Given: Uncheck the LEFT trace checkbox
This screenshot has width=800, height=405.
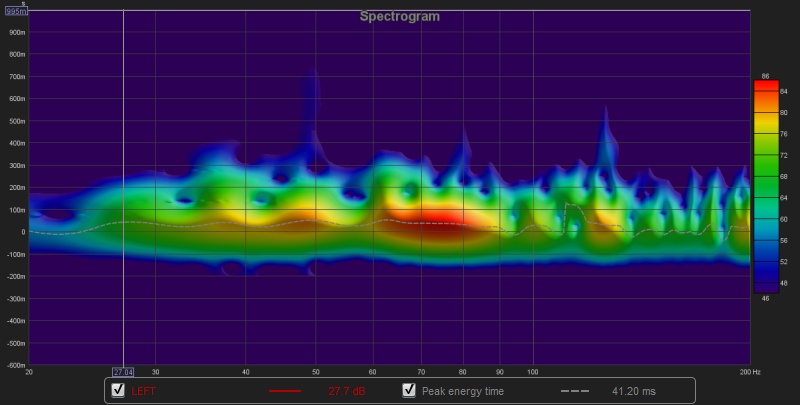Looking at the screenshot, I should click(118, 390).
